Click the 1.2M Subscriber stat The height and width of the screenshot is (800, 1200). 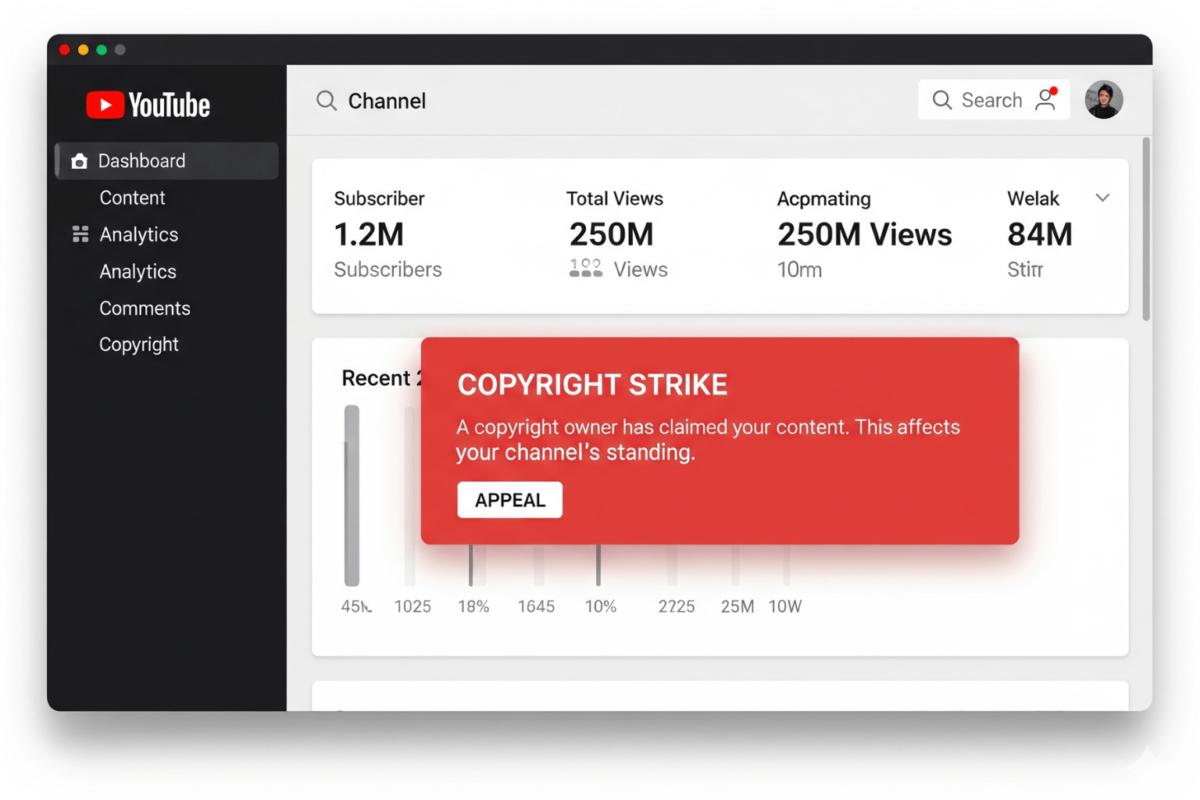tap(369, 235)
